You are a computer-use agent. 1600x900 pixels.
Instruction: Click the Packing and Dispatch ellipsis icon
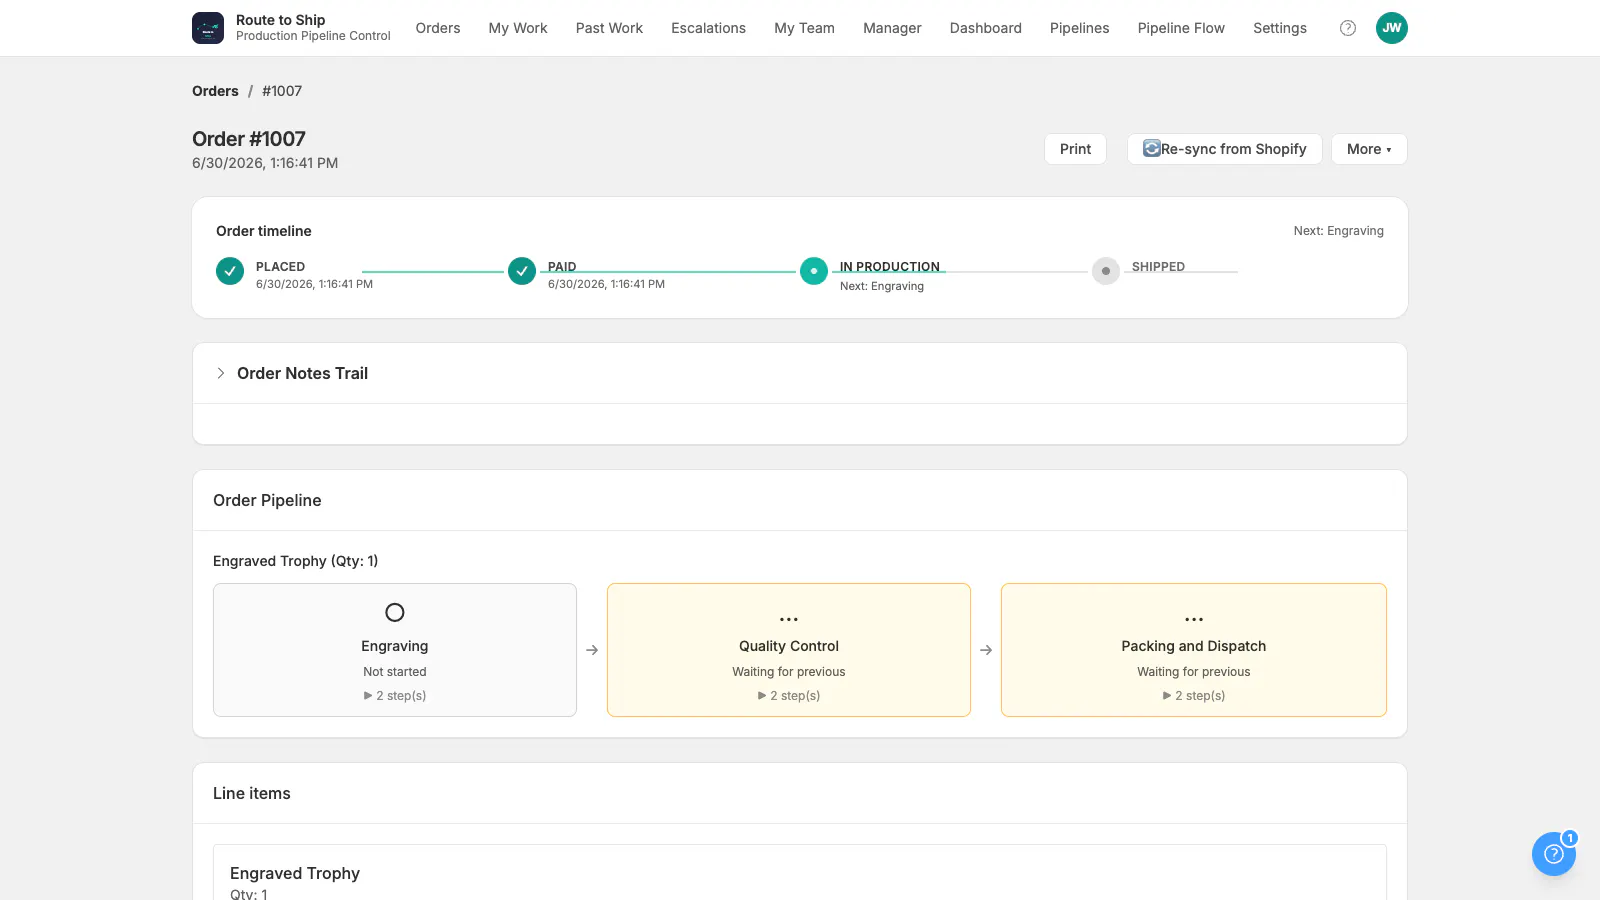1194,619
